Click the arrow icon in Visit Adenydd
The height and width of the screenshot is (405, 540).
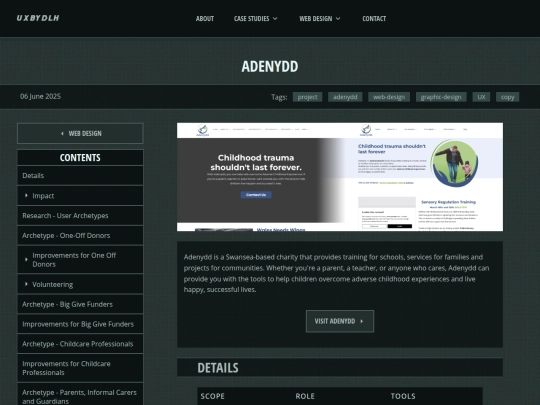[x=362, y=321]
